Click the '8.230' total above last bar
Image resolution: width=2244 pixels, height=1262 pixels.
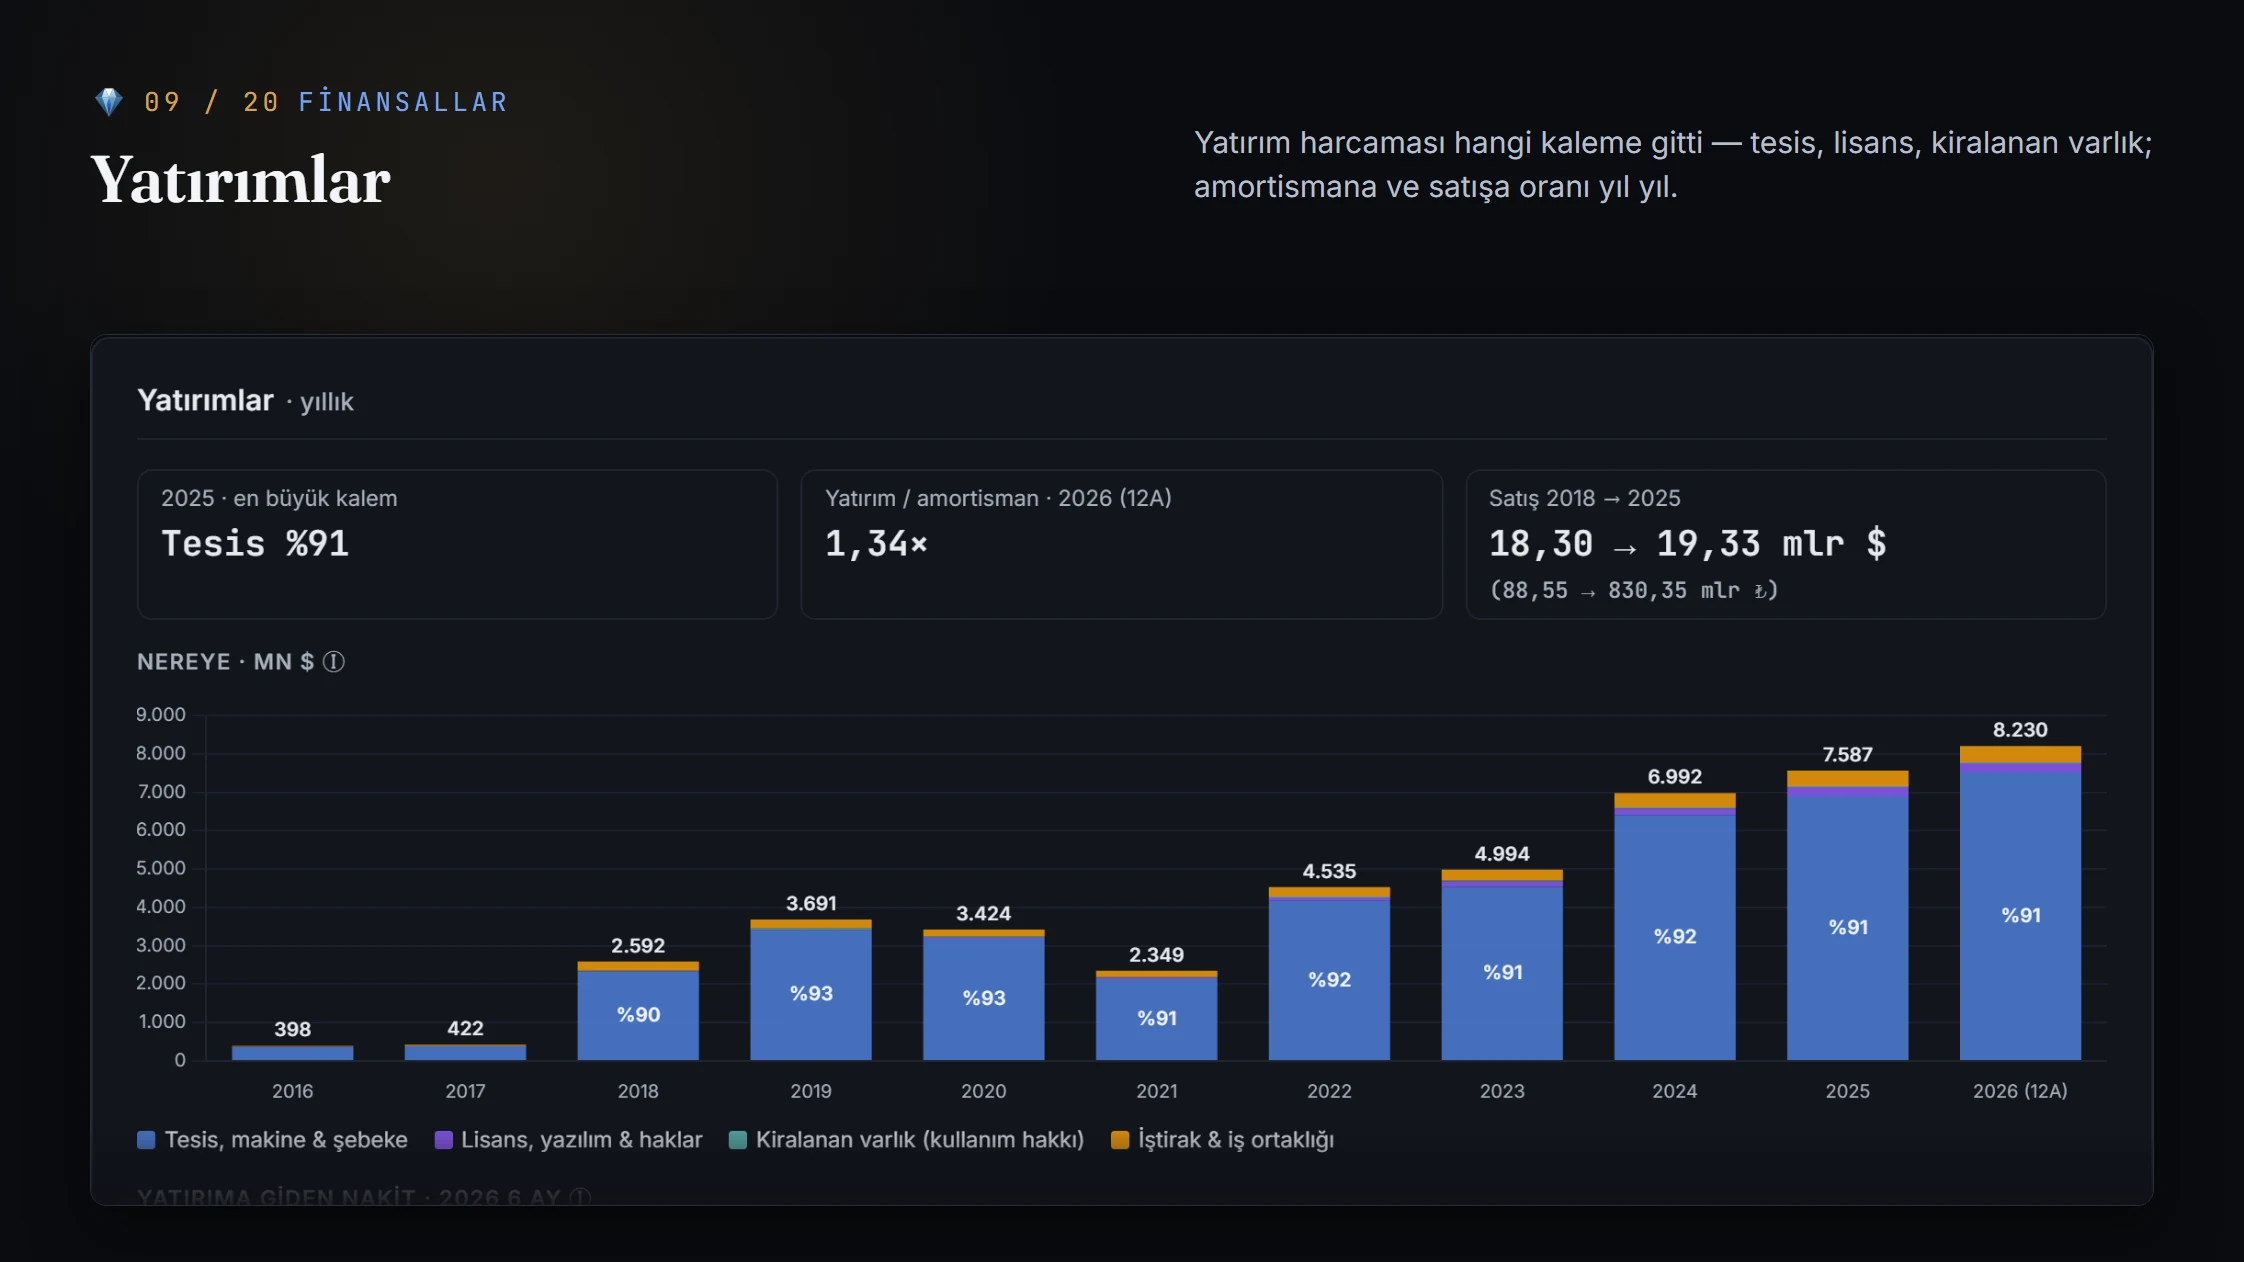click(2020, 730)
